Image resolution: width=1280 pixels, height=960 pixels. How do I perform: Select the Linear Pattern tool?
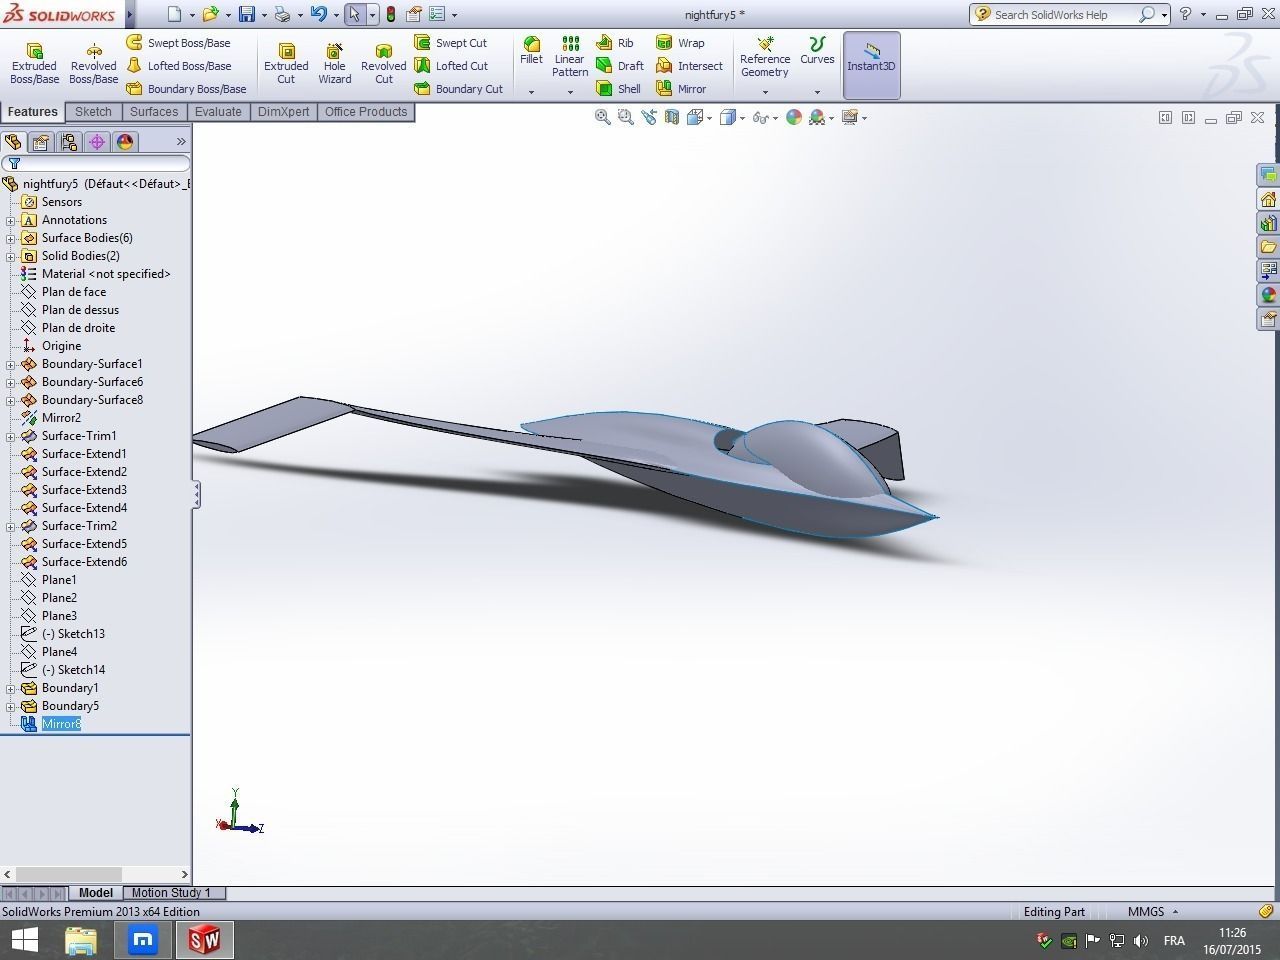(570, 57)
